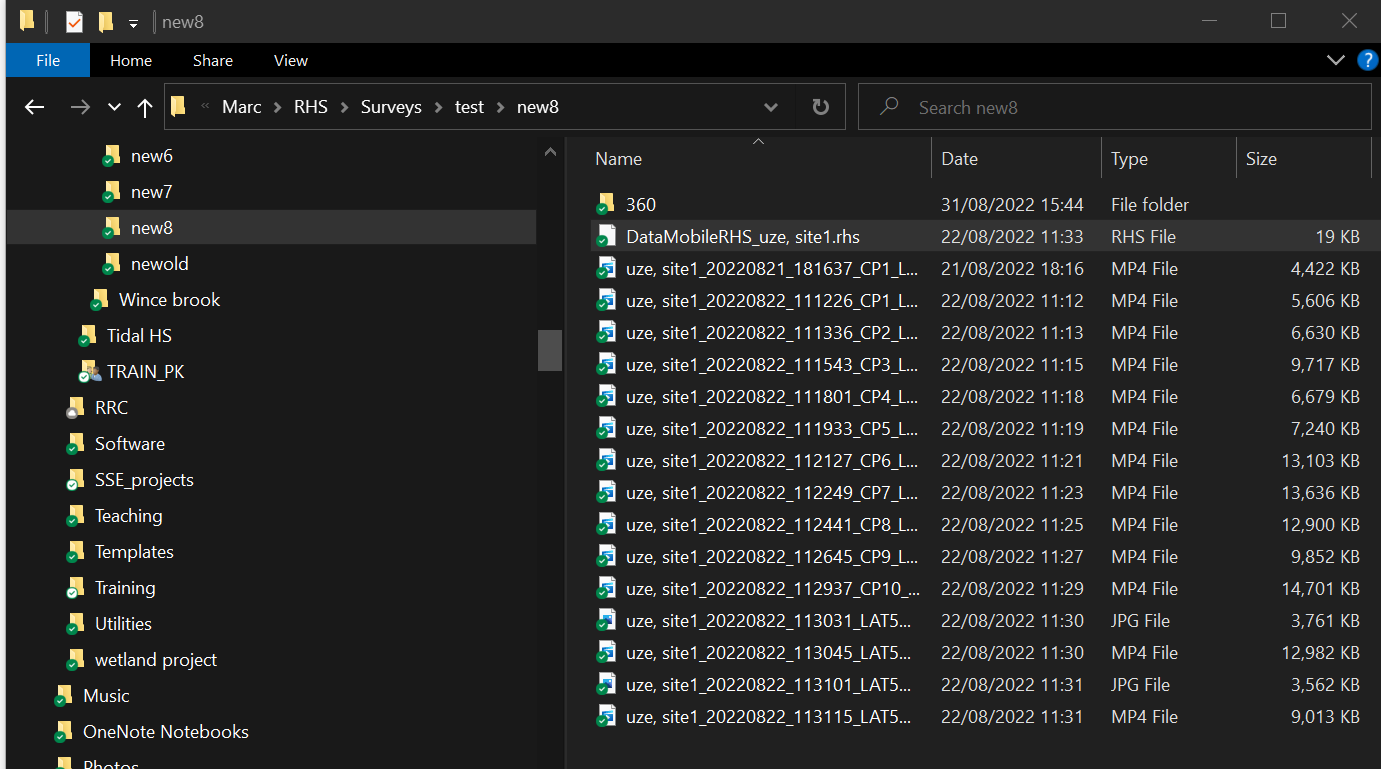The height and width of the screenshot is (769, 1381).
Task: Refresh the new8 folder view
Action: coord(821,107)
